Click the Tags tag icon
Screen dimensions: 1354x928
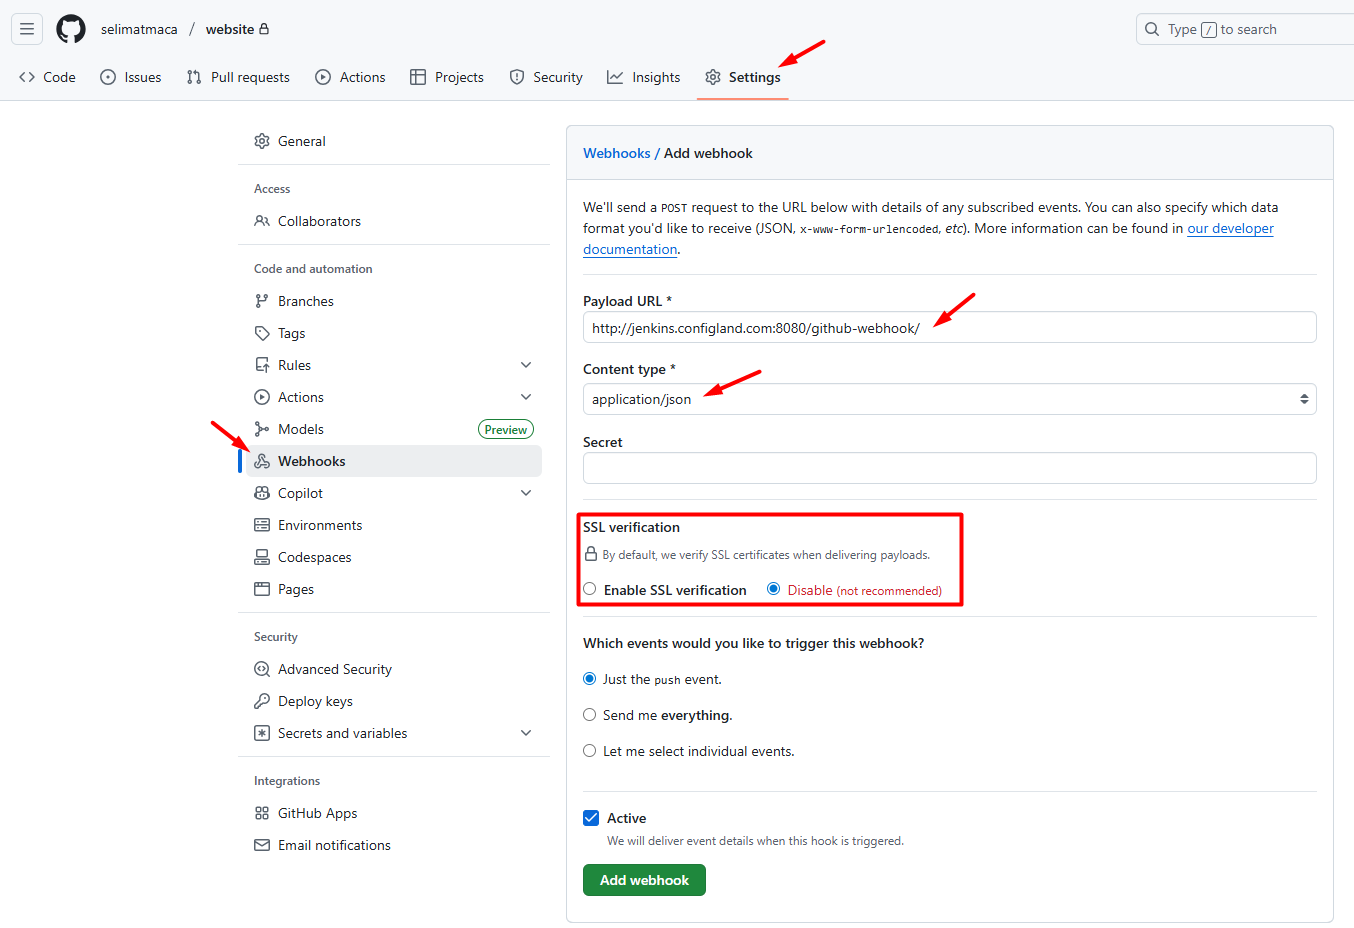click(x=262, y=333)
